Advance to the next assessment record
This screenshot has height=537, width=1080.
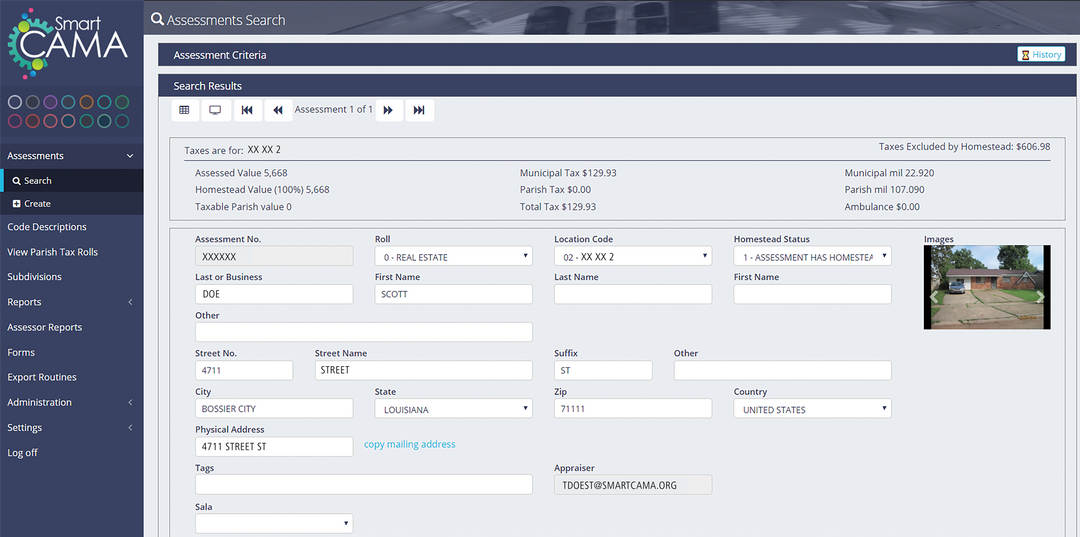[389, 110]
